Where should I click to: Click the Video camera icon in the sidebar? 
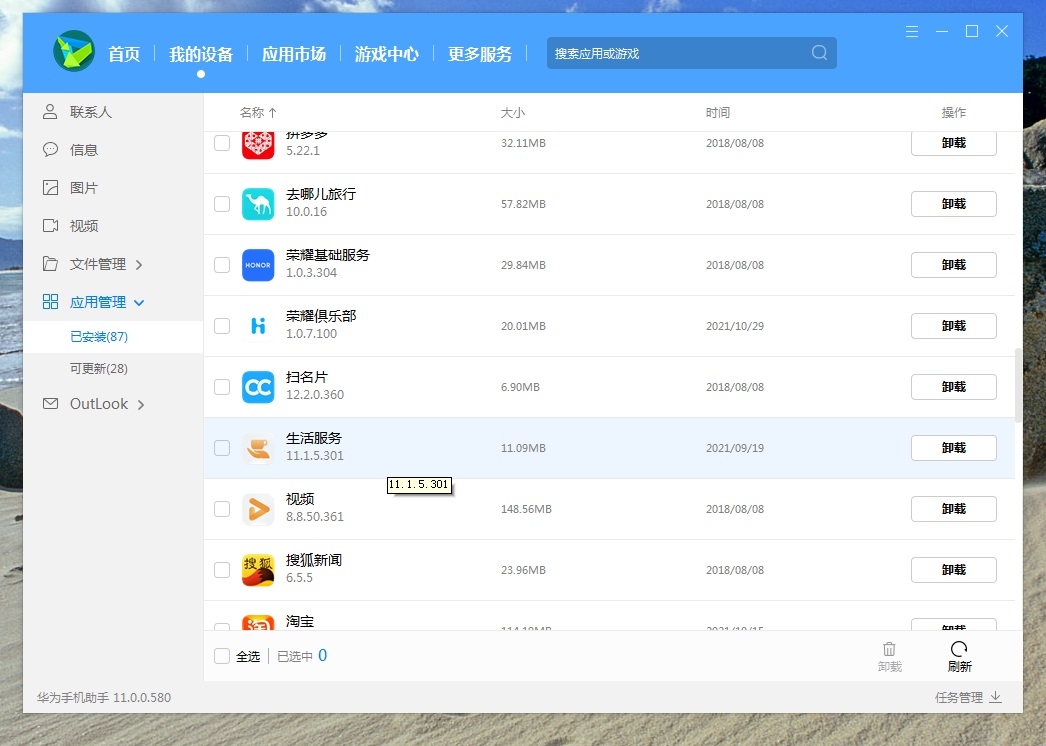(x=50, y=226)
